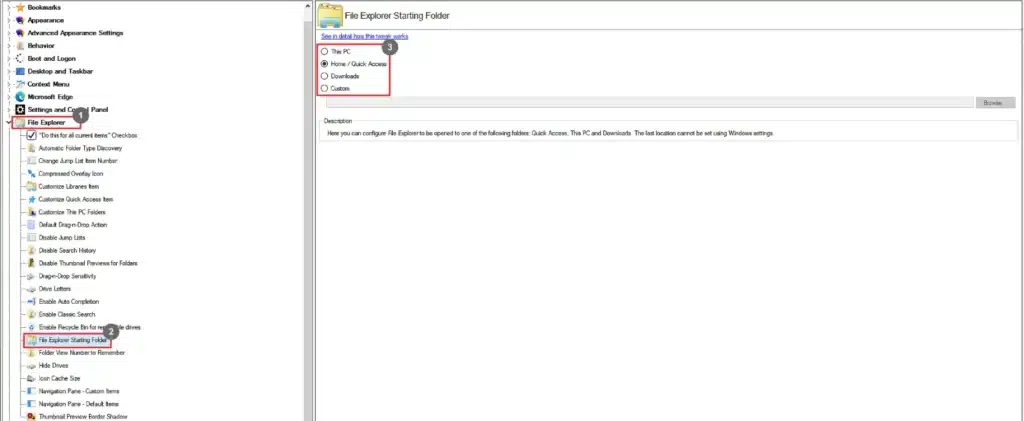Click the tree scrollbar up arrow

click(x=308, y=5)
